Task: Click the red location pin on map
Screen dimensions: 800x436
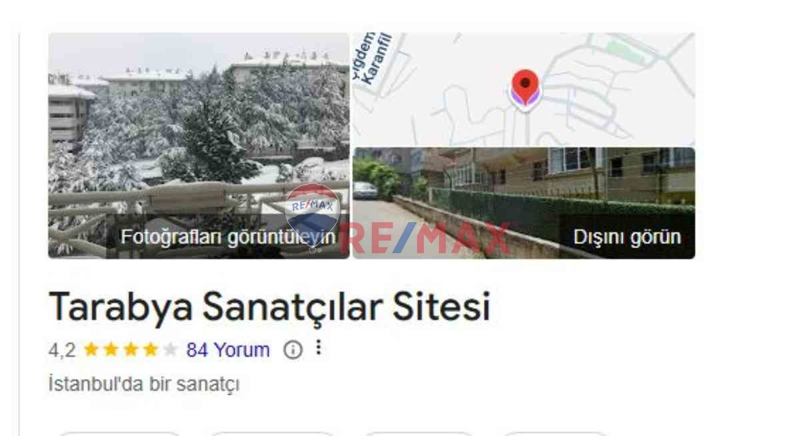Action: 525,88
